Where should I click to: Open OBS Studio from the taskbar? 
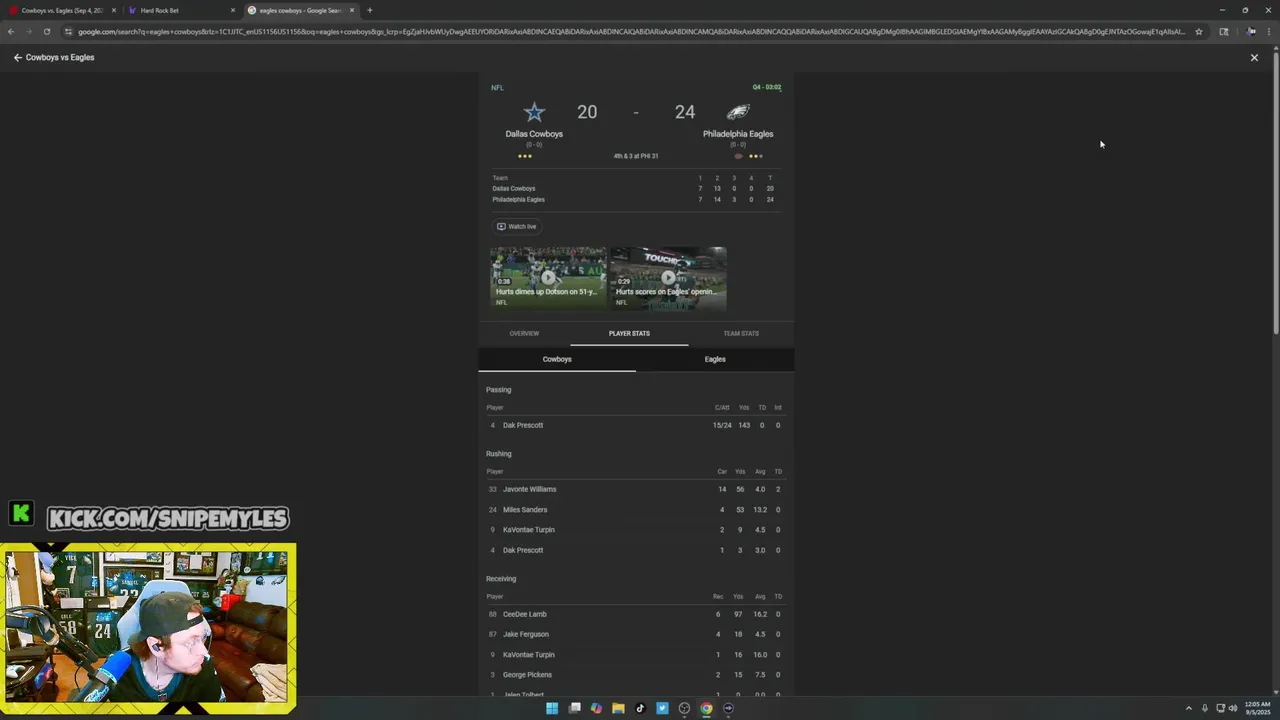(x=684, y=708)
